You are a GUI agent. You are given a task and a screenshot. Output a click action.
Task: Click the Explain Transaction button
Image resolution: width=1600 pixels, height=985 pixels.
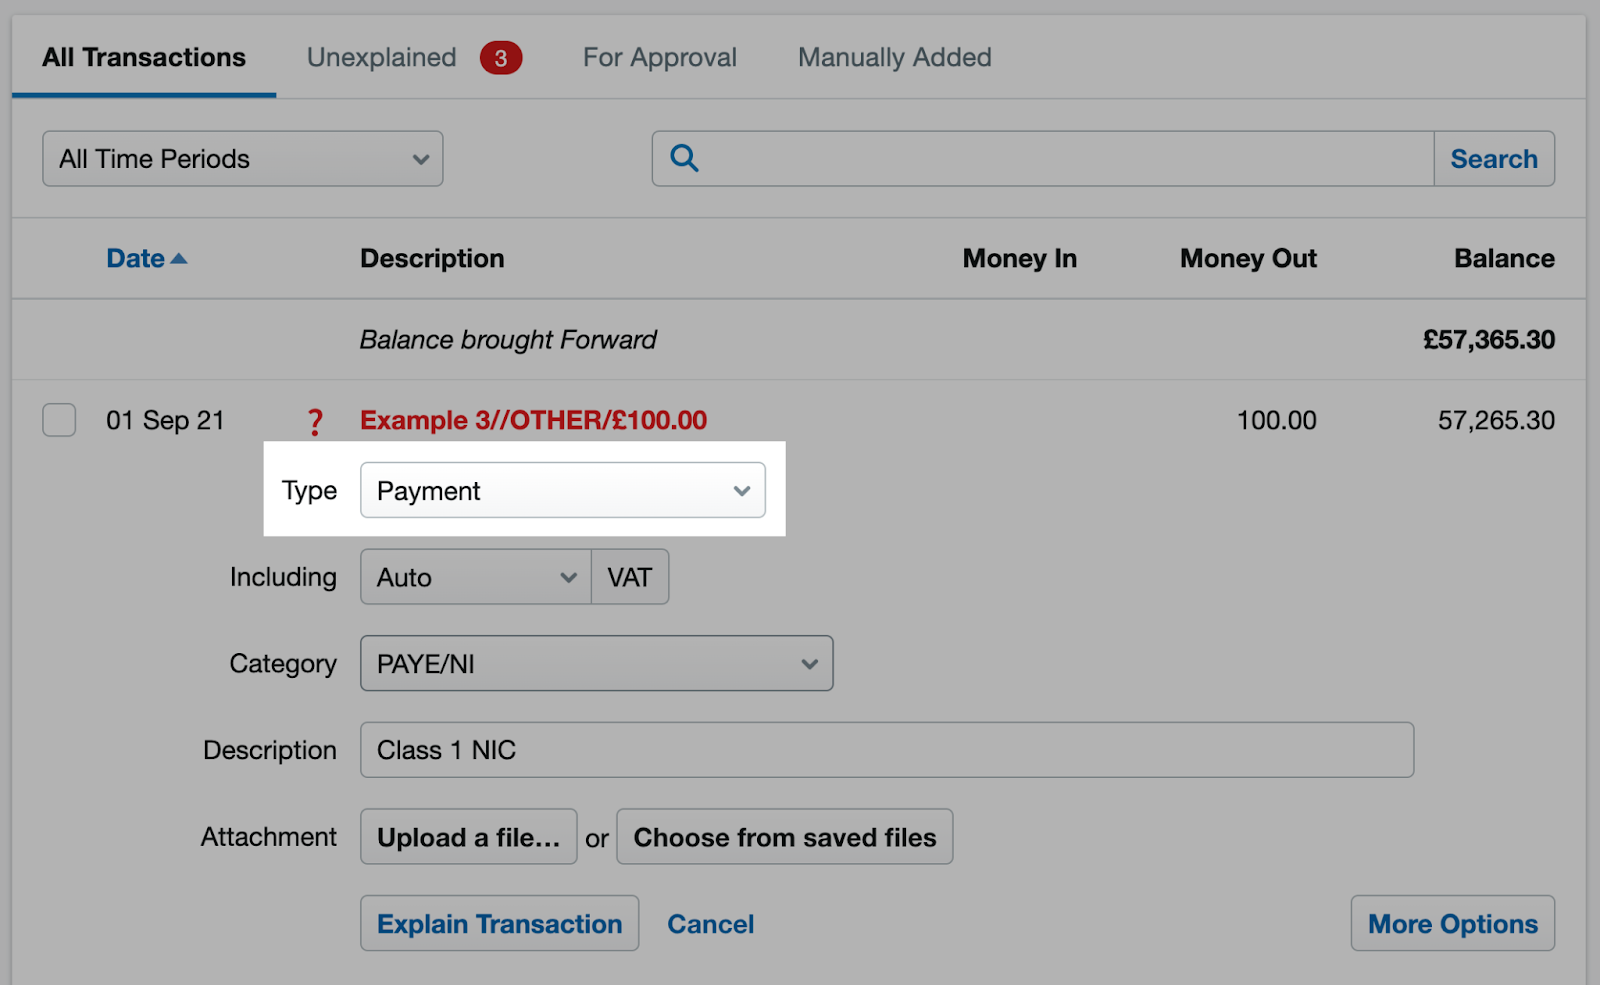coord(499,924)
